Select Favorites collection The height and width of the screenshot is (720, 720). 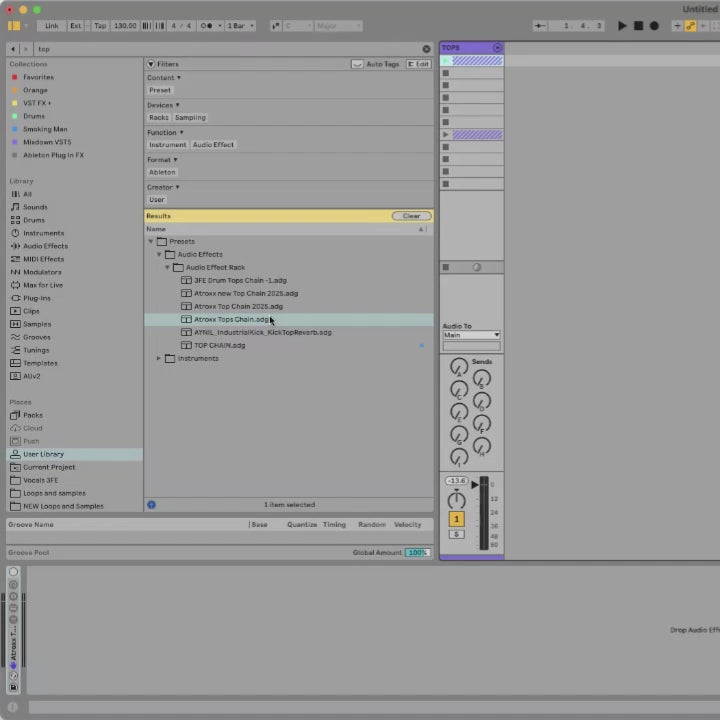38,77
